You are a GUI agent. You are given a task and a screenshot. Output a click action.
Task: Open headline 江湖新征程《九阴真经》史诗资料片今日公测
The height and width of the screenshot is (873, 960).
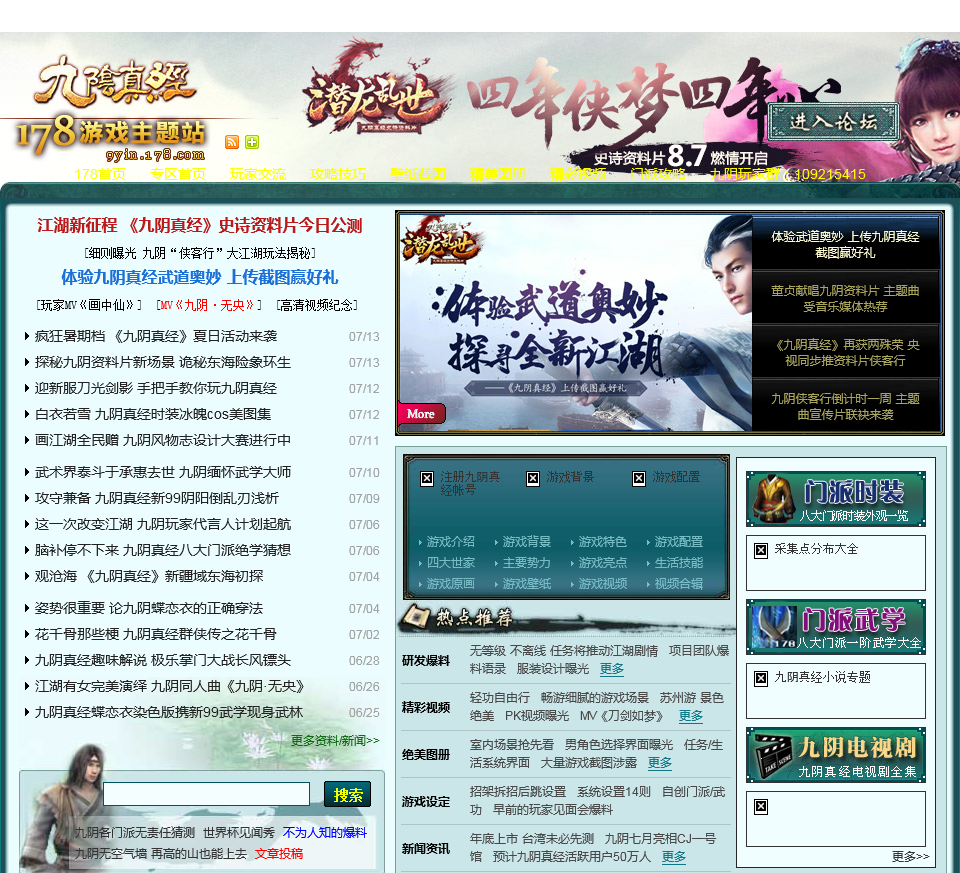(200, 225)
